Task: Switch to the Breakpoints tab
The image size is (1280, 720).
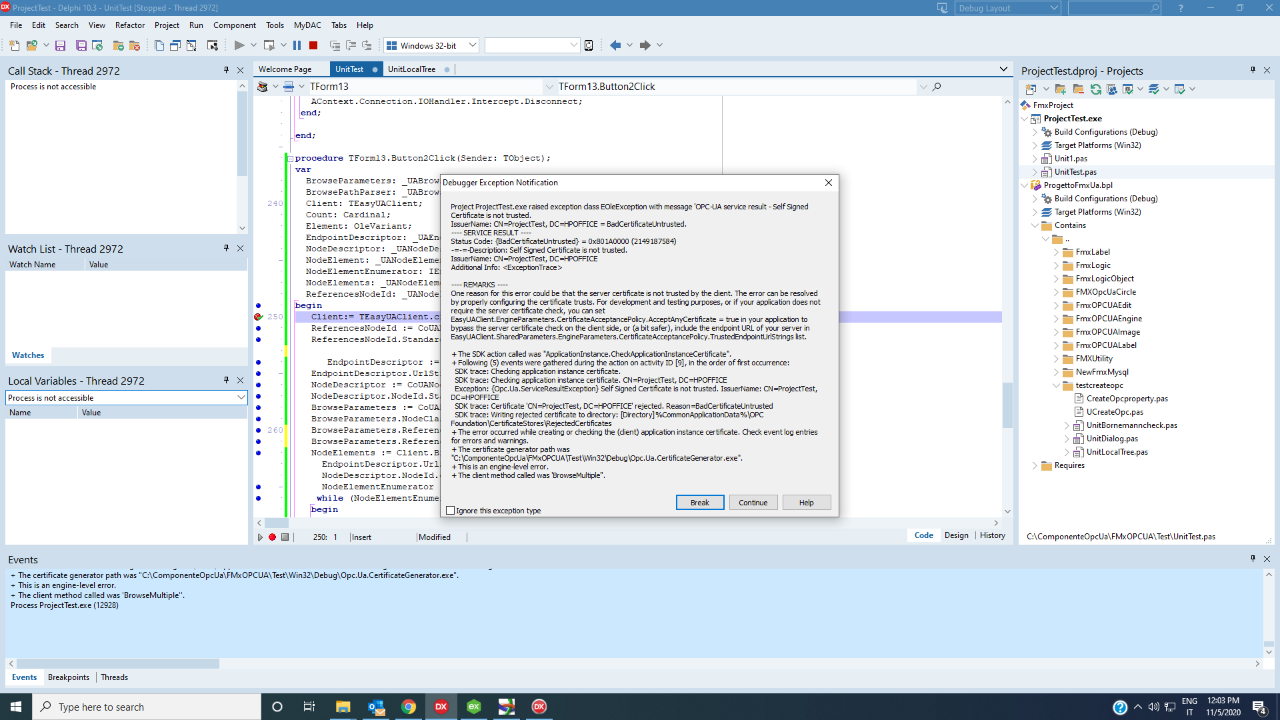Action: (68, 677)
